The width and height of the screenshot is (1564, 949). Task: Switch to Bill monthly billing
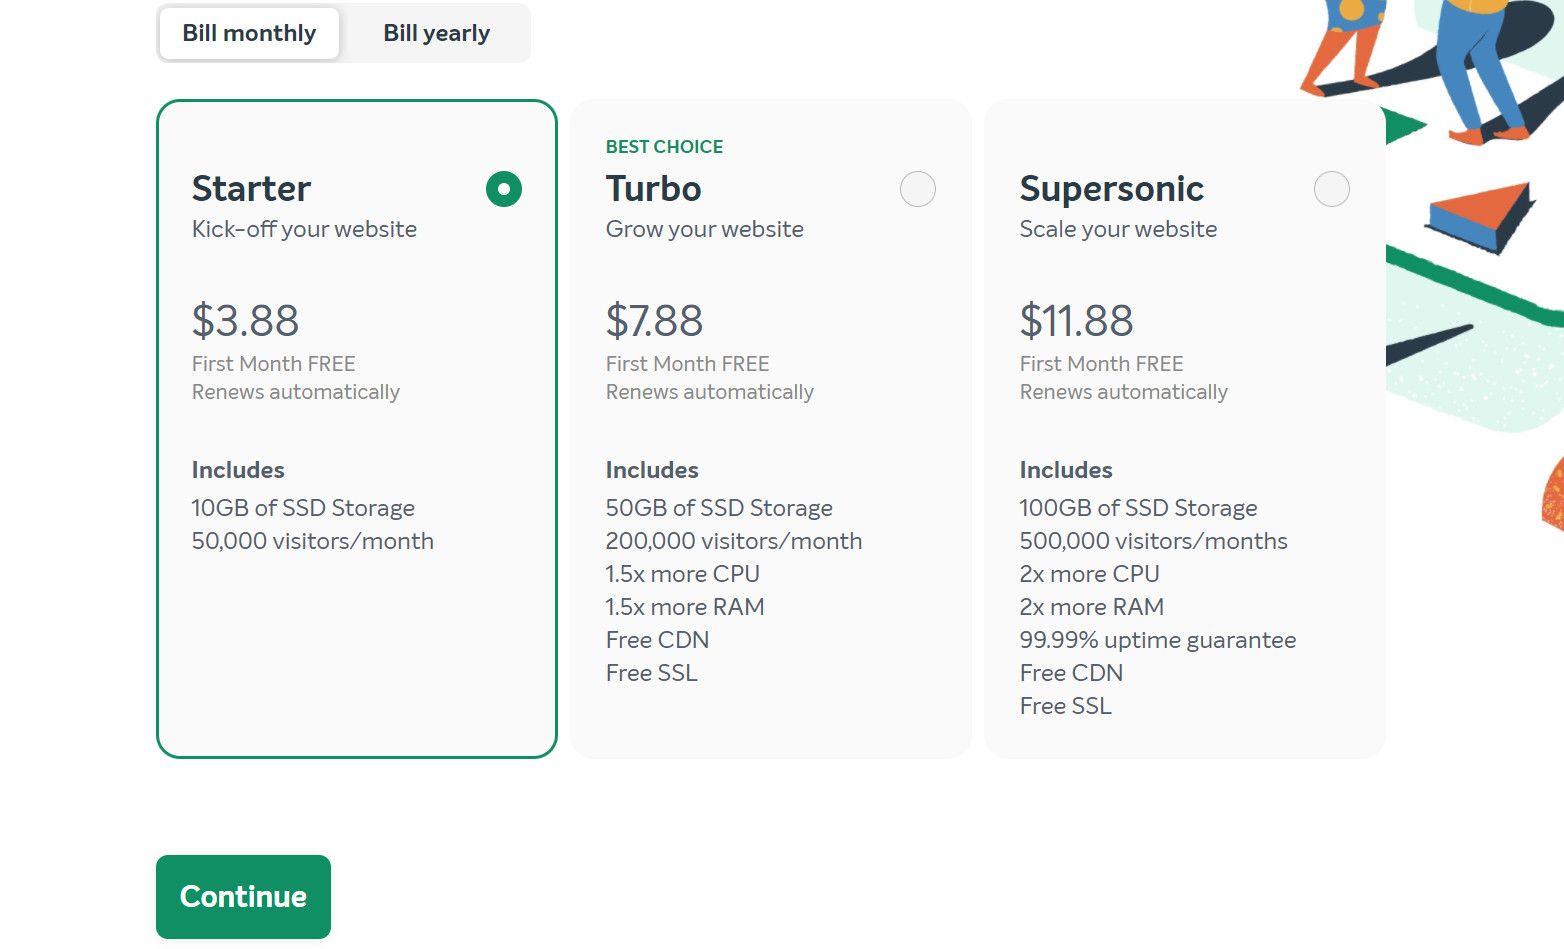click(249, 33)
